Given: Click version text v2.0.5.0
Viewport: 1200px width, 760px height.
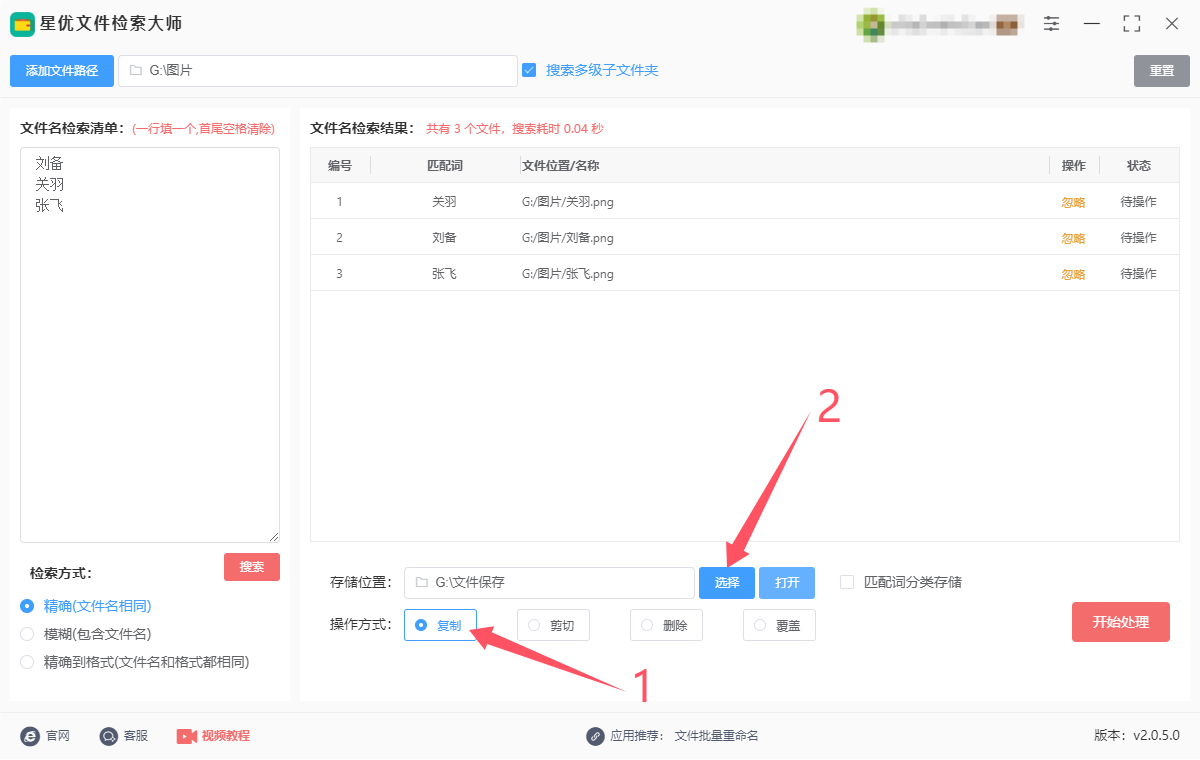Looking at the screenshot, I should [x=1156, y=736].
